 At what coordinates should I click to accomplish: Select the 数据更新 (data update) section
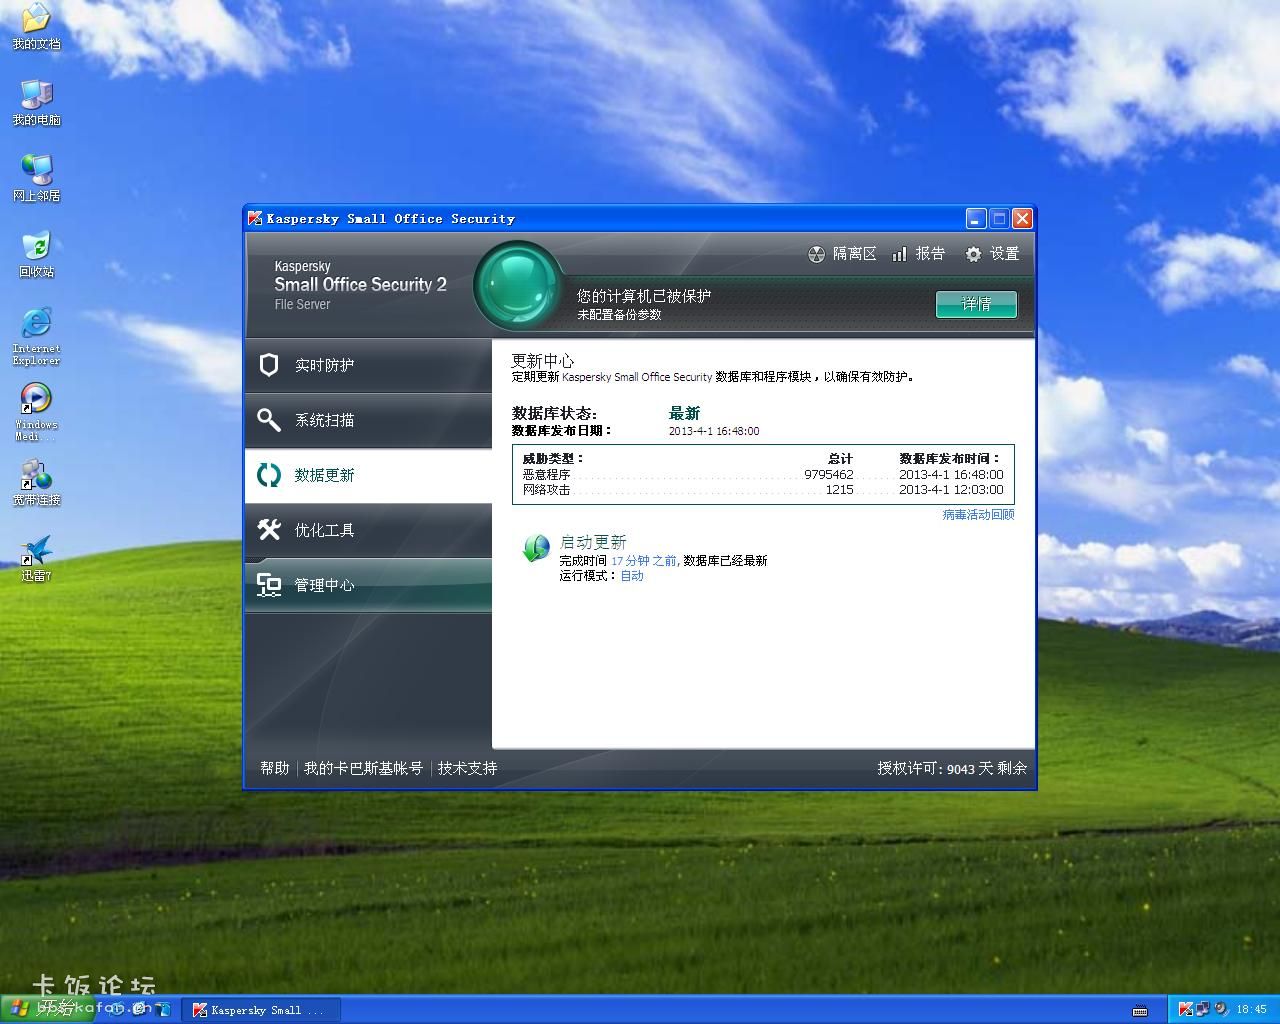click(x=368, y=476)
